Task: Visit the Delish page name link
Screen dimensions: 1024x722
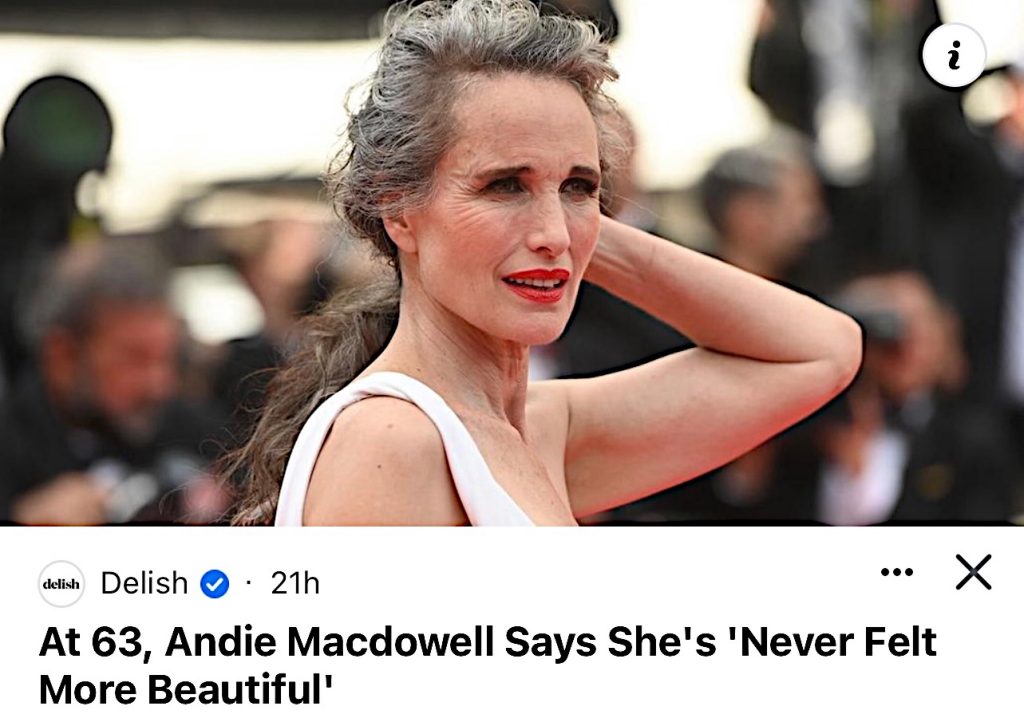Action: point(144,583)
